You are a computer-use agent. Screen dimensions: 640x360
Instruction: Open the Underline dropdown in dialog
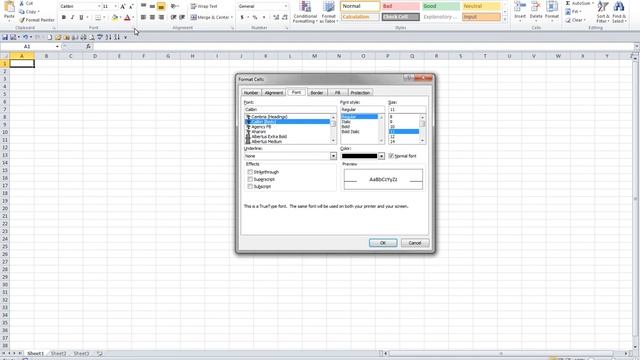pyautogui.click(x=333, y=156)
